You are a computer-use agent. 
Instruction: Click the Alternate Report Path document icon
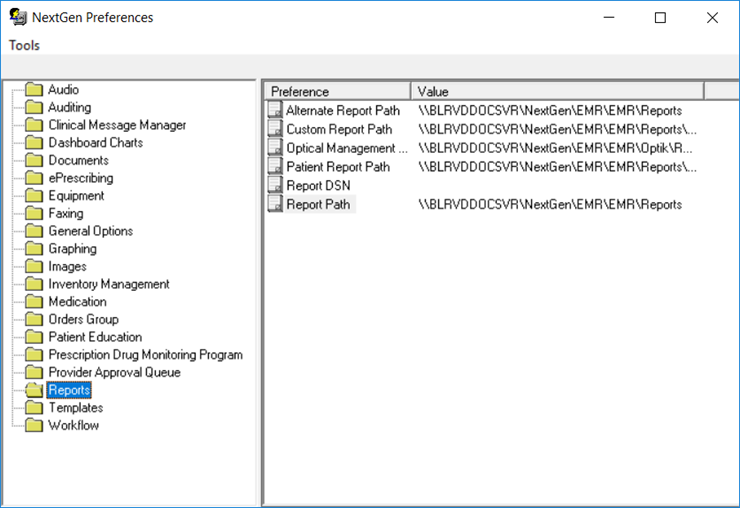pos(275,110)
